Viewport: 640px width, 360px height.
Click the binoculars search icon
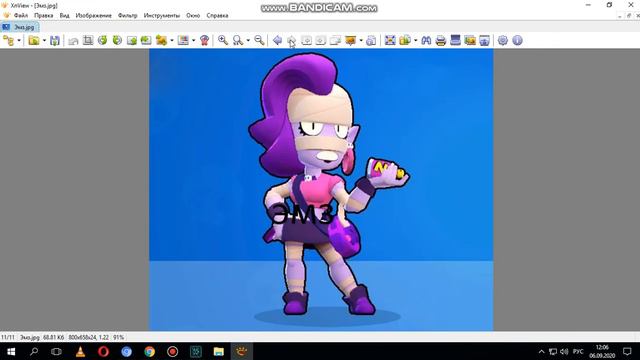click(426, 40)
